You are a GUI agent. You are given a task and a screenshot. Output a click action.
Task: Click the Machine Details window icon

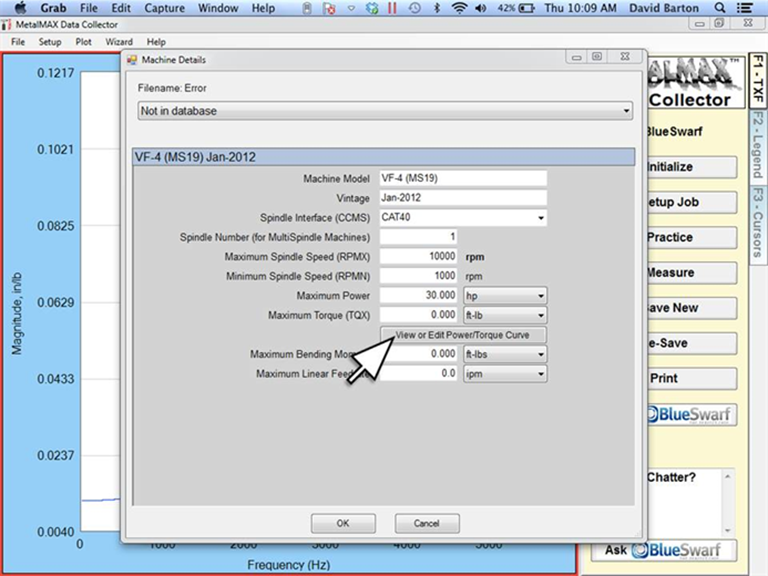132,60
